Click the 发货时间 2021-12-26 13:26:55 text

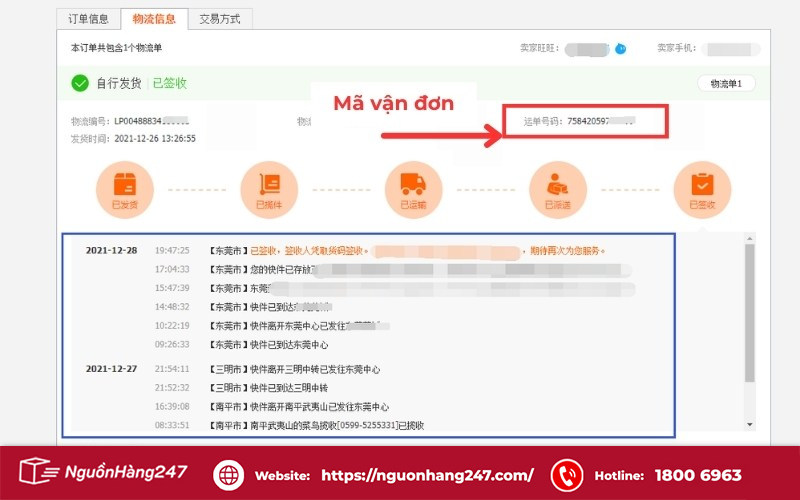tap(133, 139)
